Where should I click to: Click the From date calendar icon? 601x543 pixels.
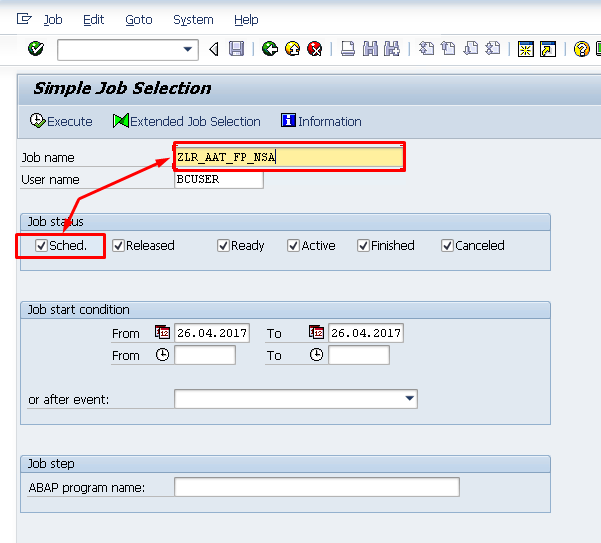[163, 332]
